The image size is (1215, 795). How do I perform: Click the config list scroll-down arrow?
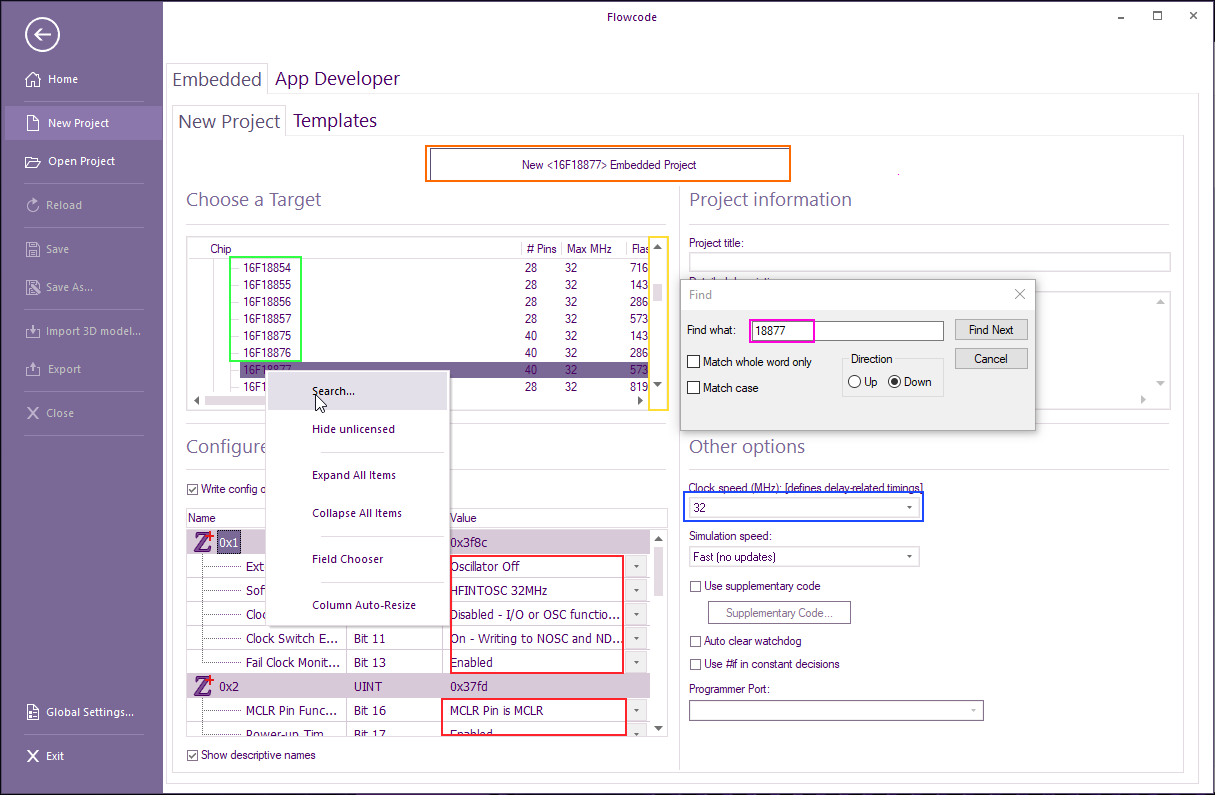658,727
